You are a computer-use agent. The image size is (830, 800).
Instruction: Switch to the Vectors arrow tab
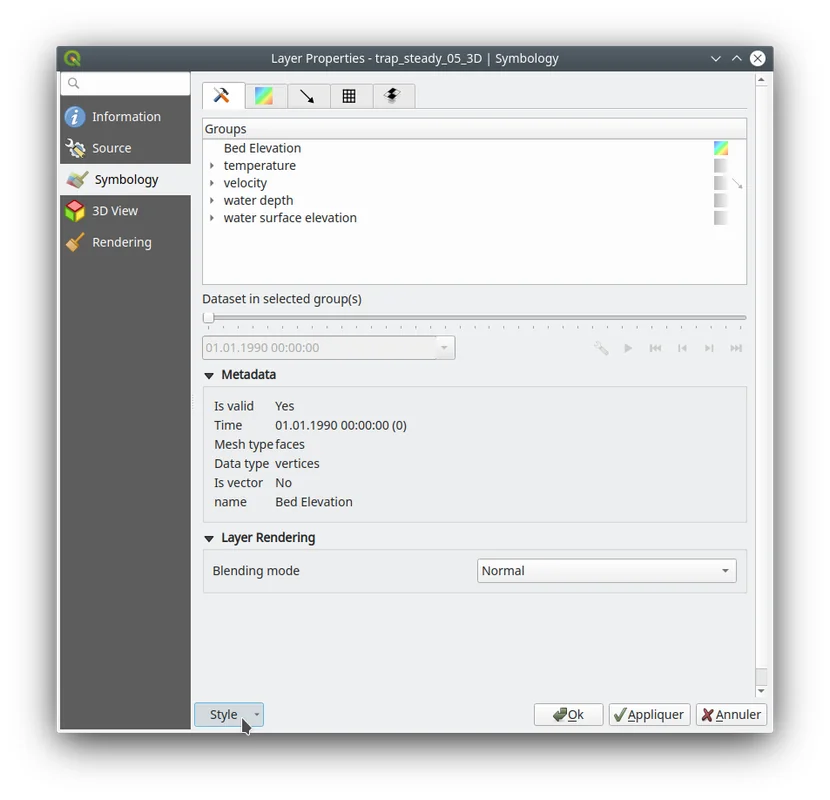pyautogui.click(x=307, y=96)
